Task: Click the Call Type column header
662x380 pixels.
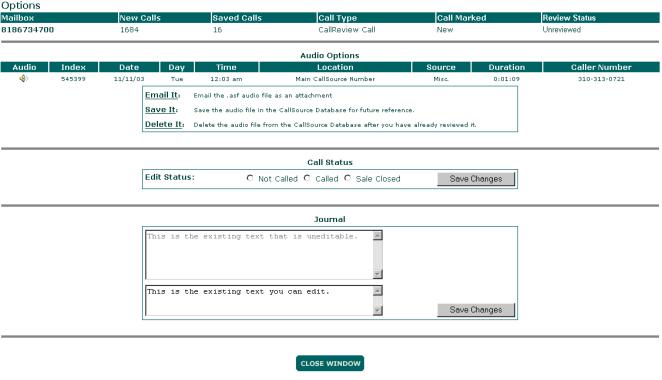Action: (376, 18)
